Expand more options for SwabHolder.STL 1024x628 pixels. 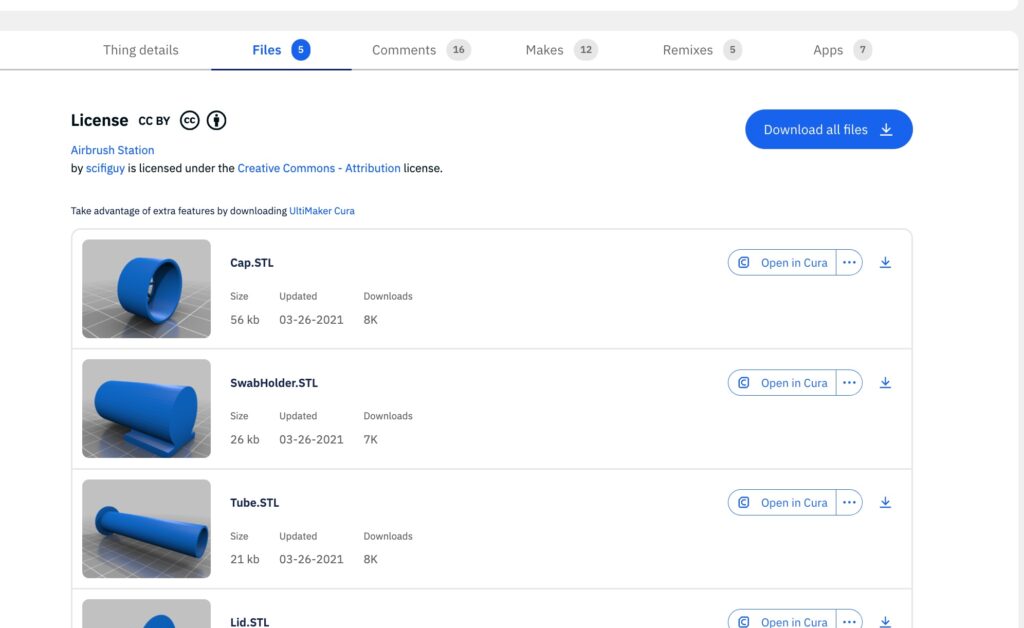(849, 383)
